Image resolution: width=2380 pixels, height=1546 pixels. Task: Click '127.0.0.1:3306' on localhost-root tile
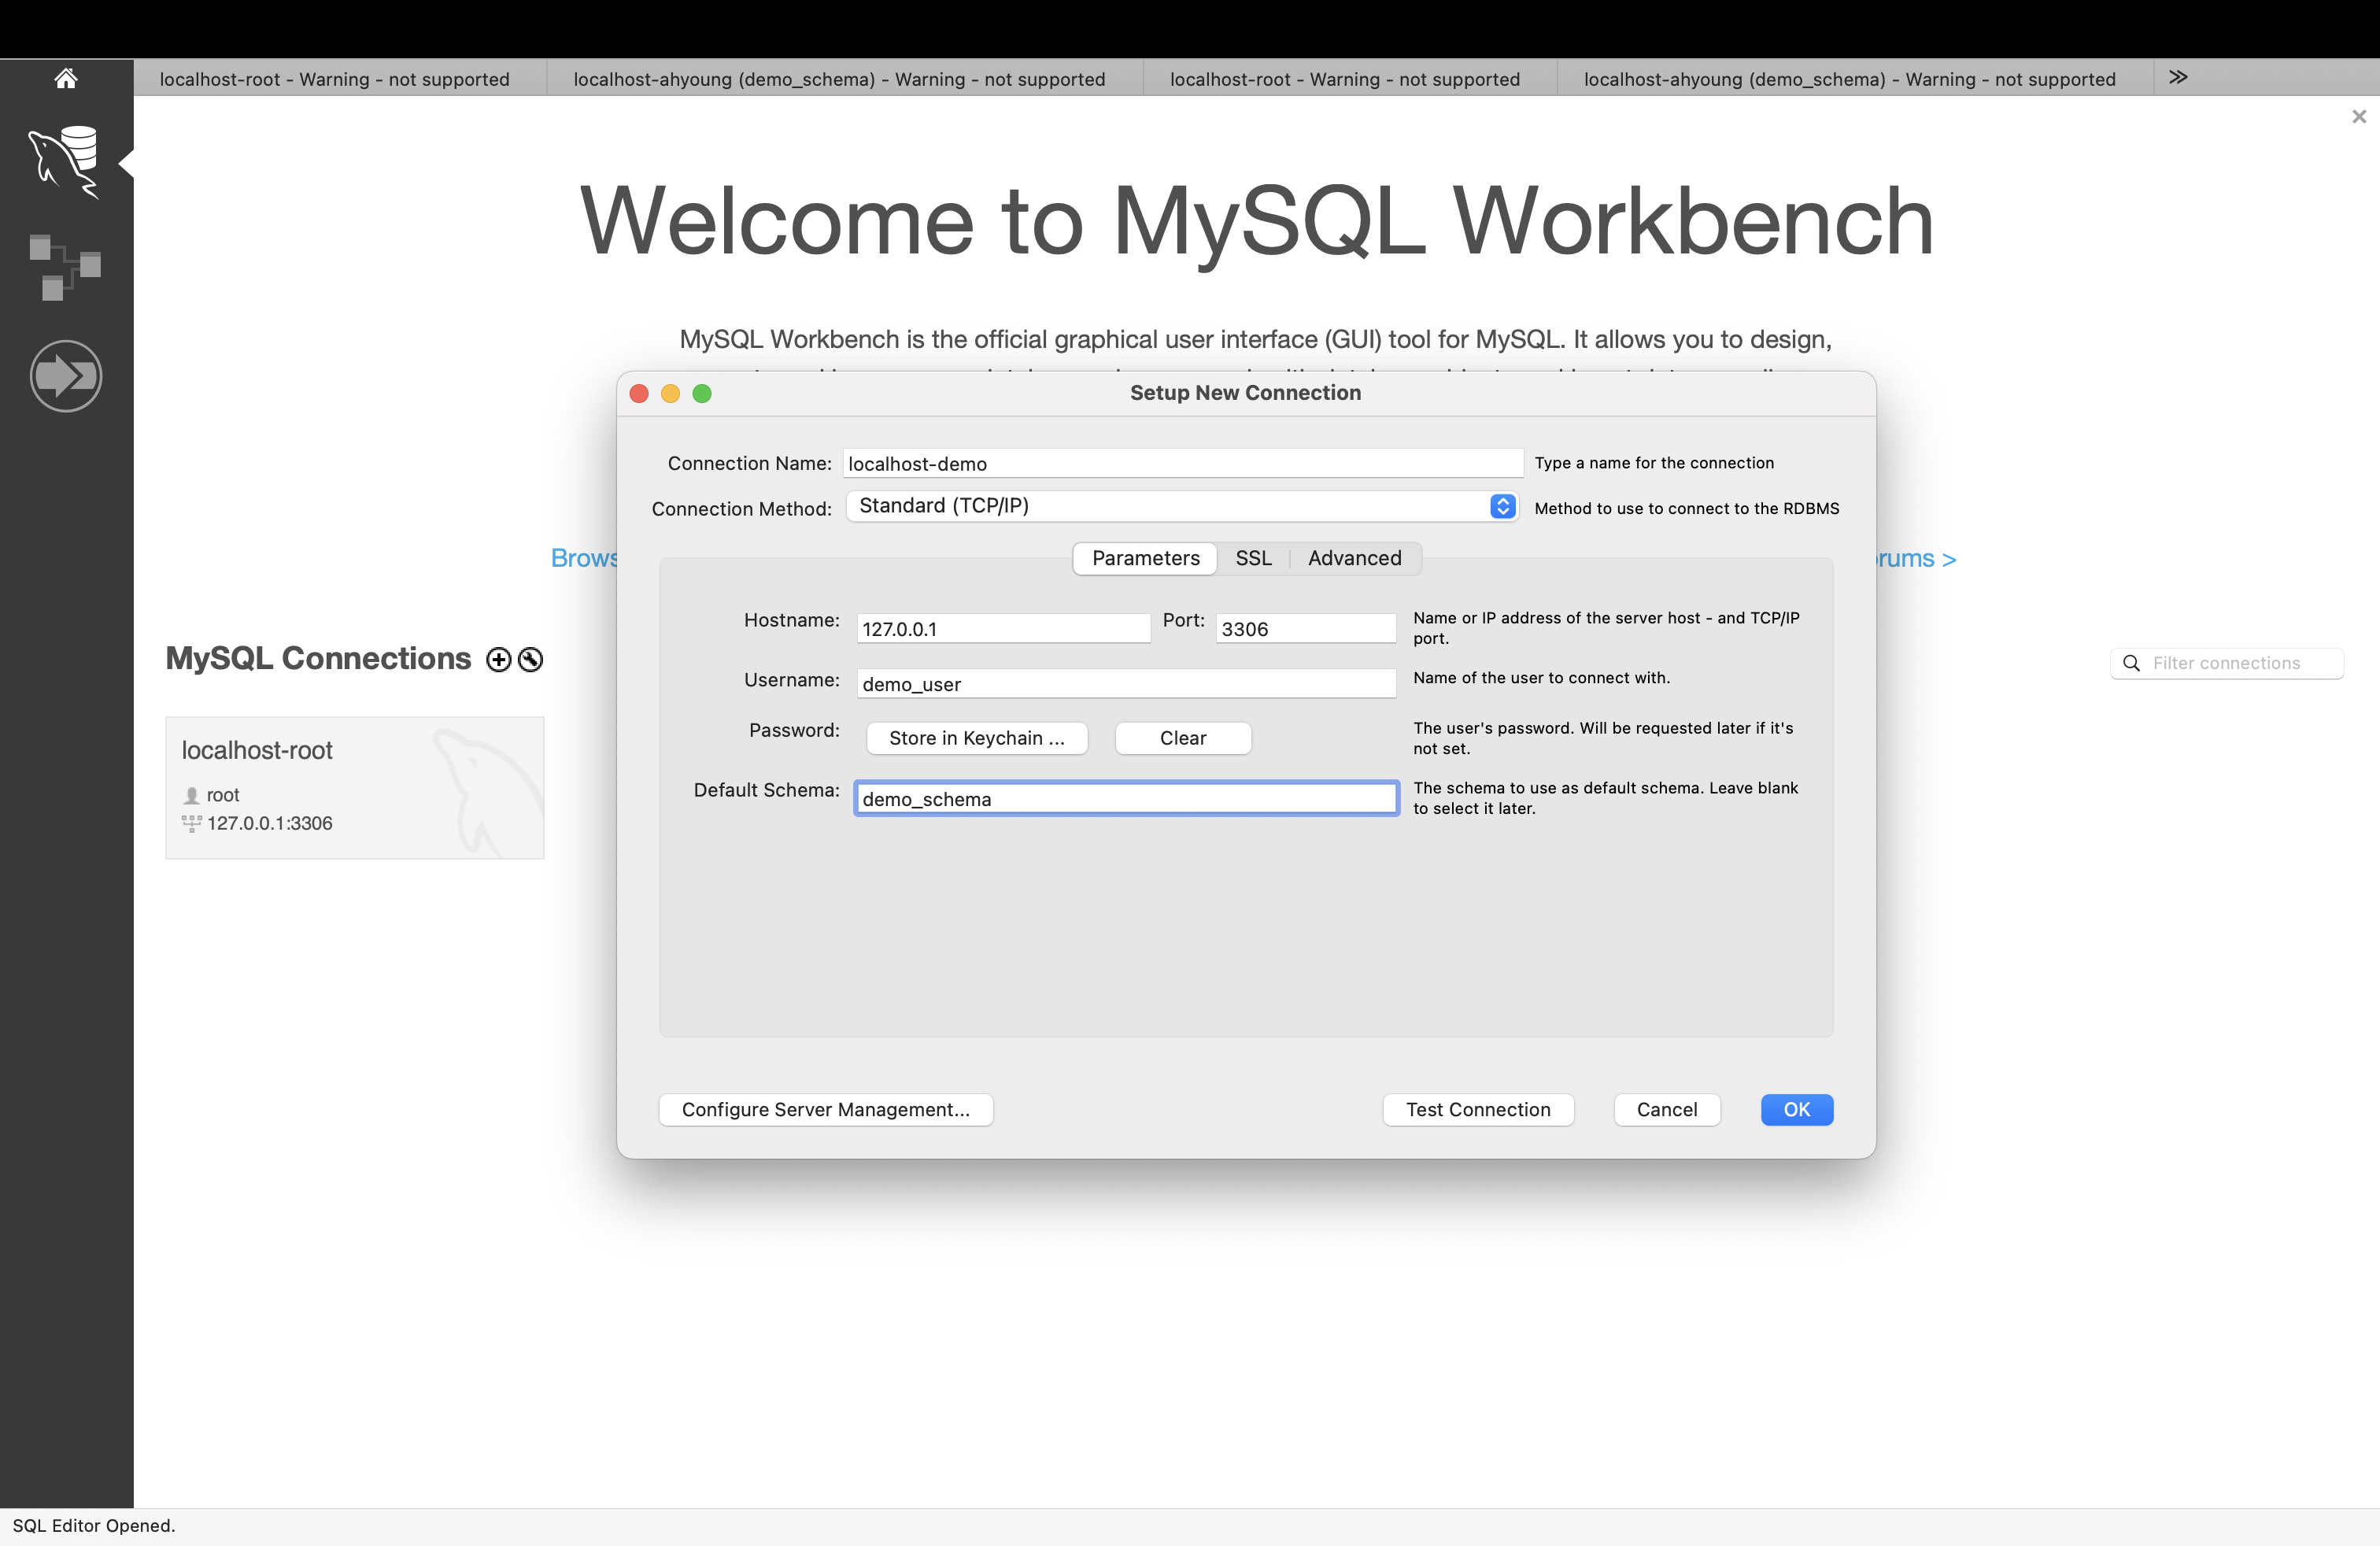click(x=270, y=823)
